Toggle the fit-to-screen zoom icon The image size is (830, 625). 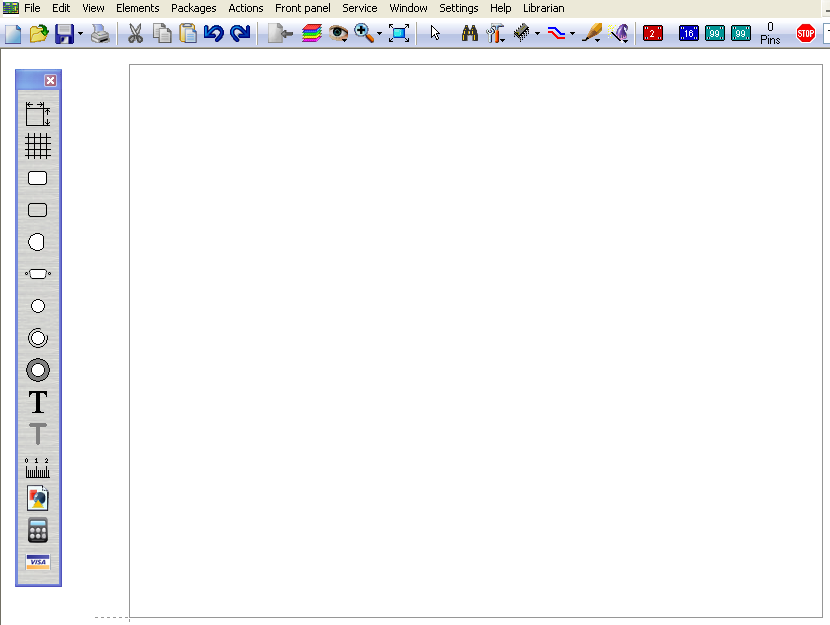399,34
